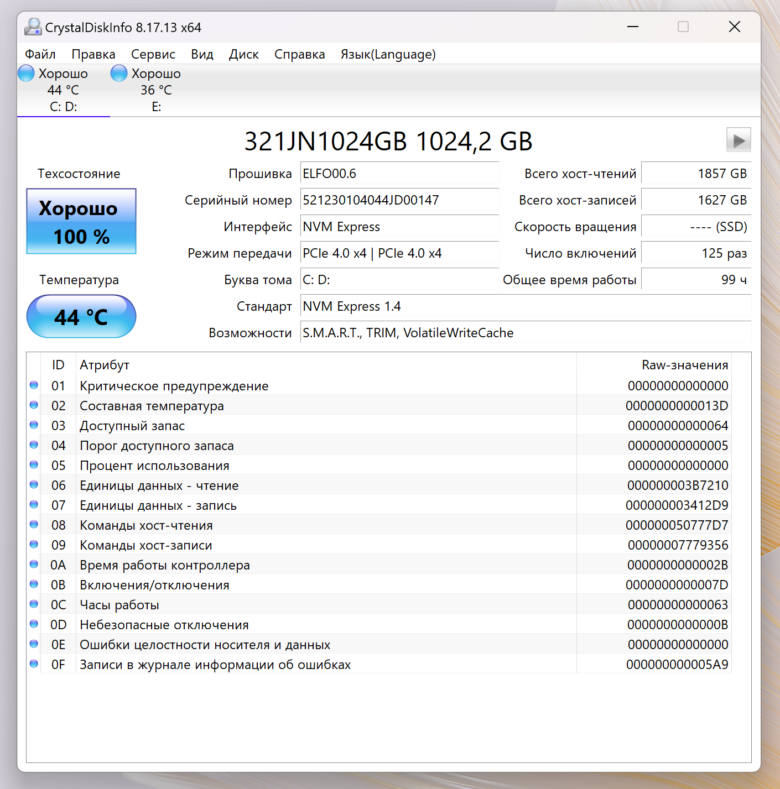The image size is (780, 789).
Task: Click the CrystalDiskInfo app icon in title bar
Action: (x=33, y=27)
